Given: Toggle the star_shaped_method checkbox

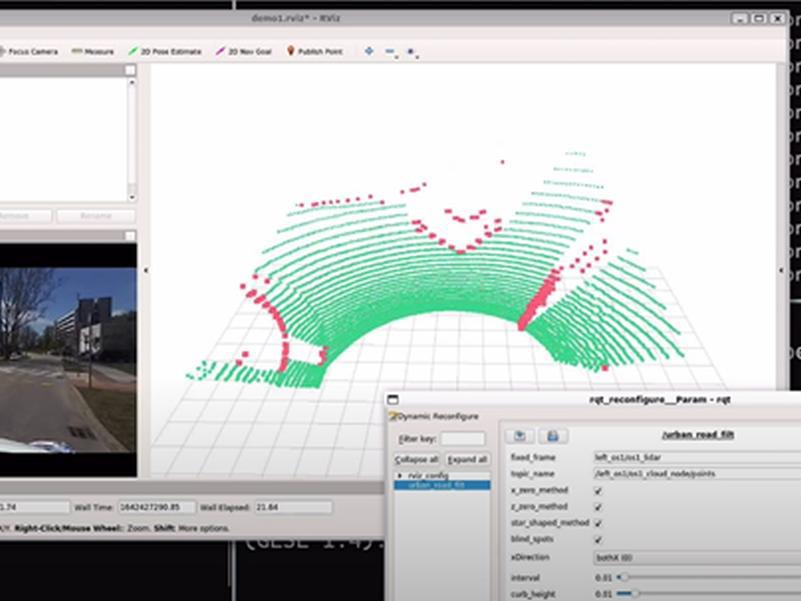Looking at the screenshot, I should pos(598,523).
